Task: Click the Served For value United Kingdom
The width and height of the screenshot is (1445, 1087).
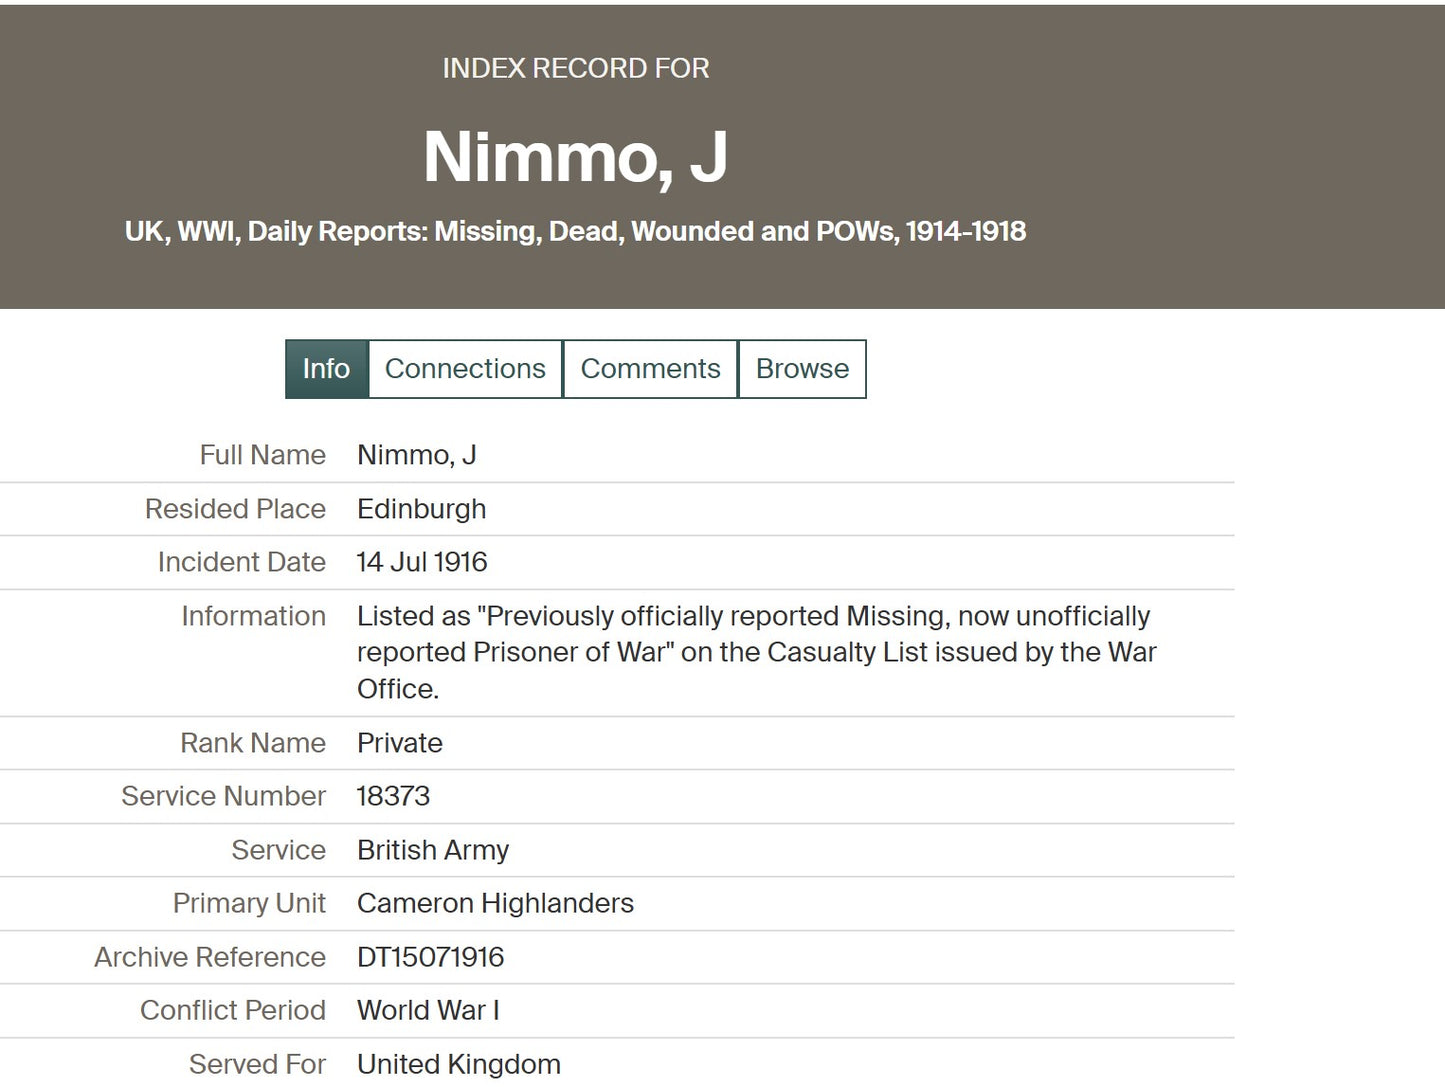Action: [x=458, y=1064]
